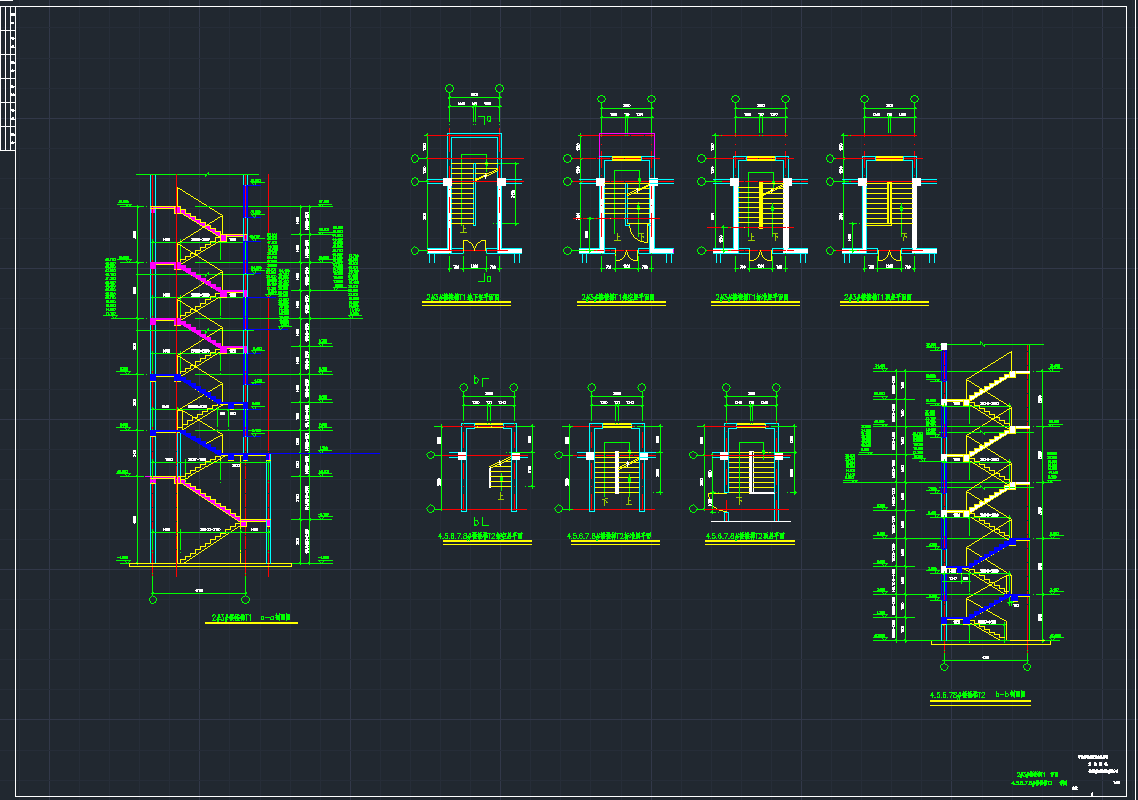The width and height of the screenshot is (1138, 800).
Task: Click the right axis bubble below the a-a section
Action: (x=245, y=600)
